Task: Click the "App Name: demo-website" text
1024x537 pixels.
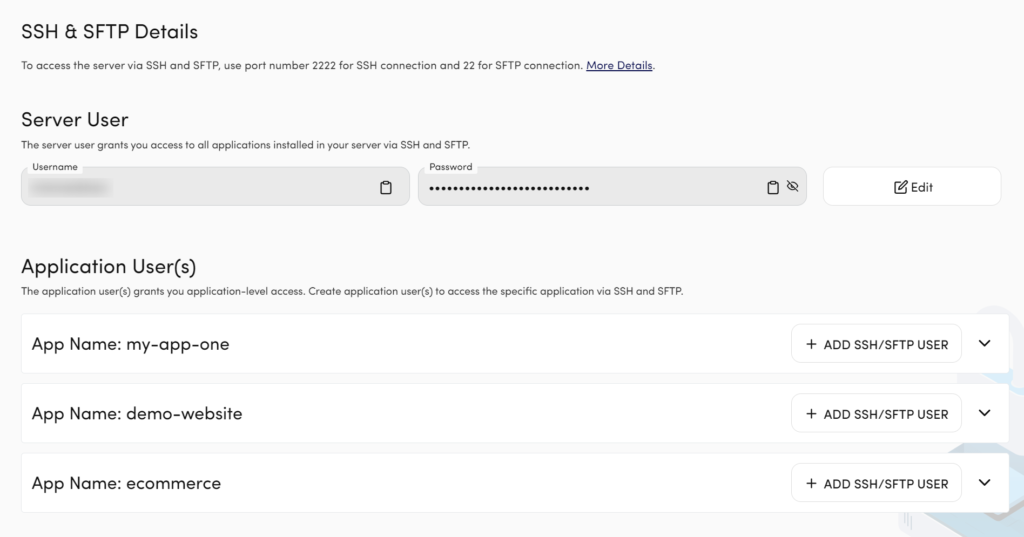Action: point(137,414)
